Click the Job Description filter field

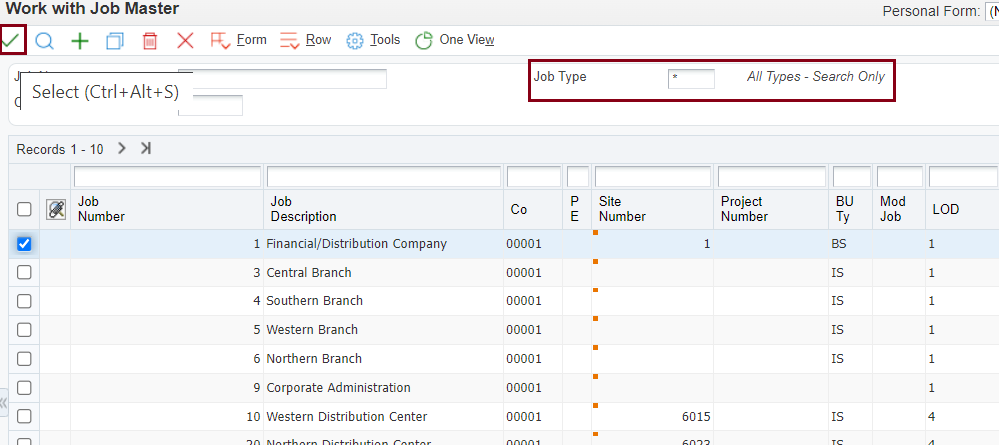click(384, 176)
